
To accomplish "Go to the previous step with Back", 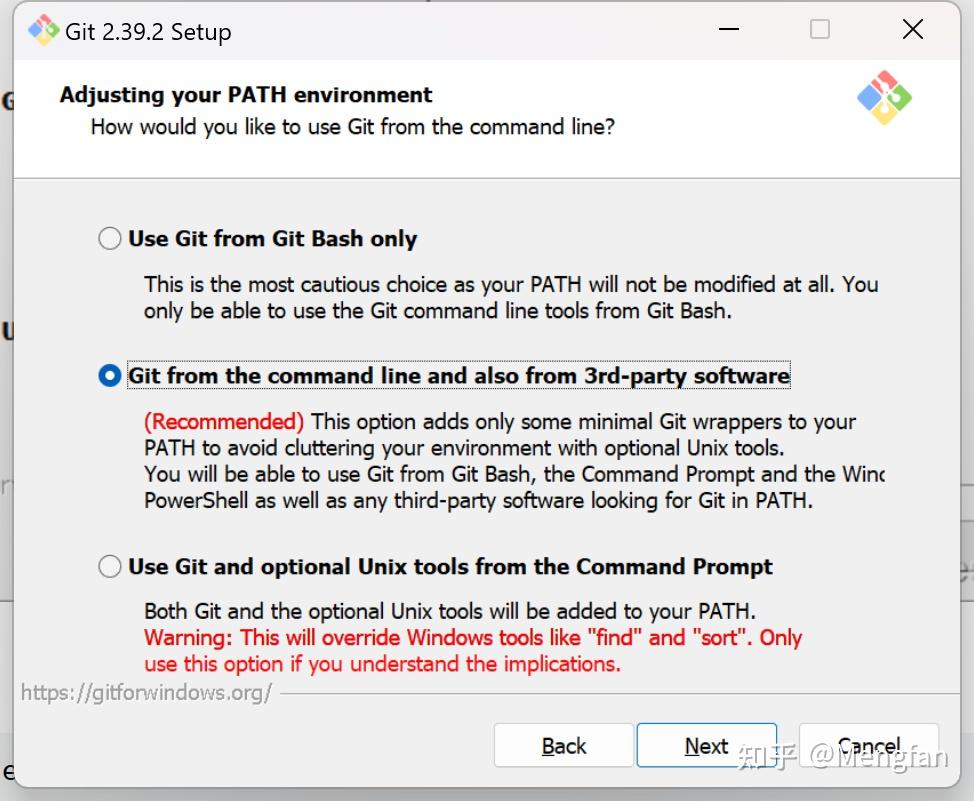I will point(564,746).
